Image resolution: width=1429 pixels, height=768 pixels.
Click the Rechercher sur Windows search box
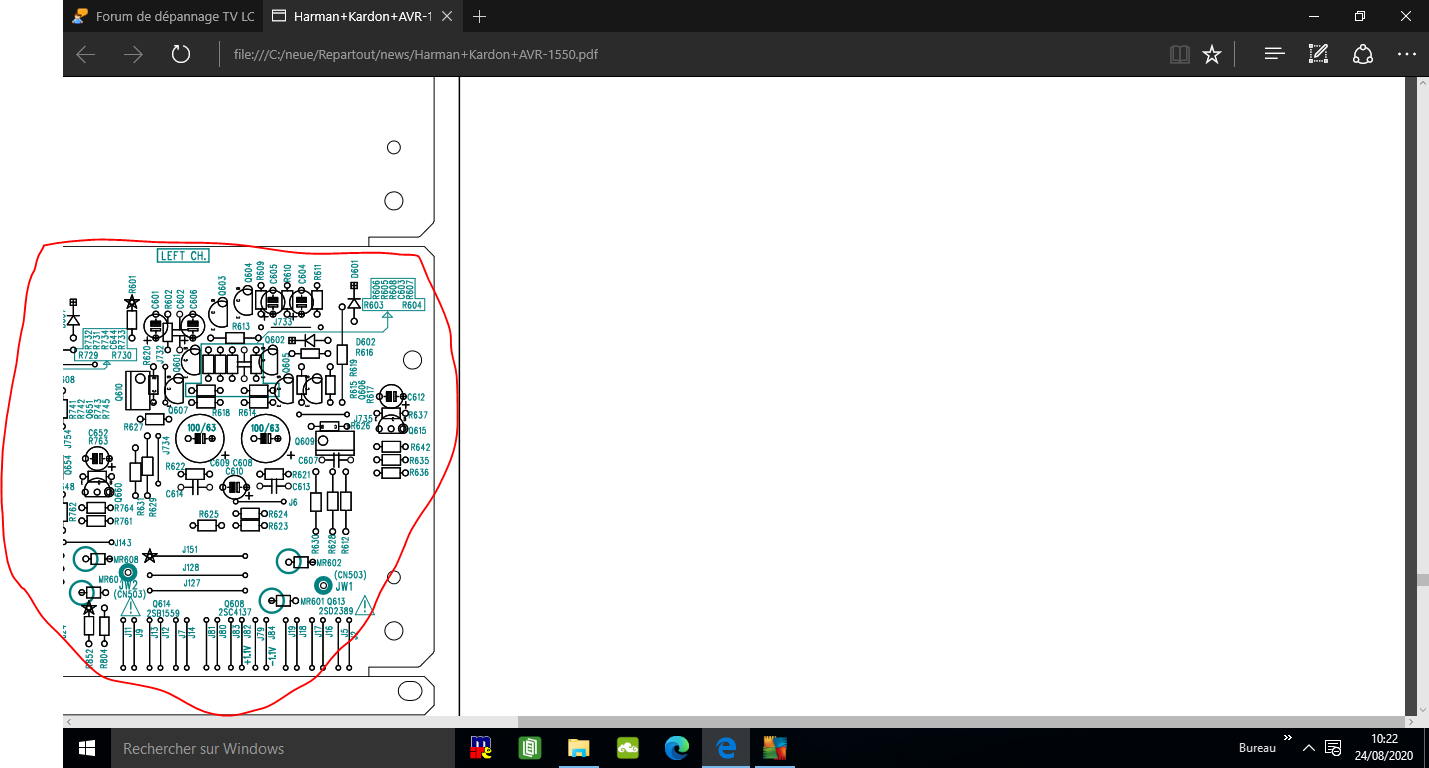(x=284, y=748)
